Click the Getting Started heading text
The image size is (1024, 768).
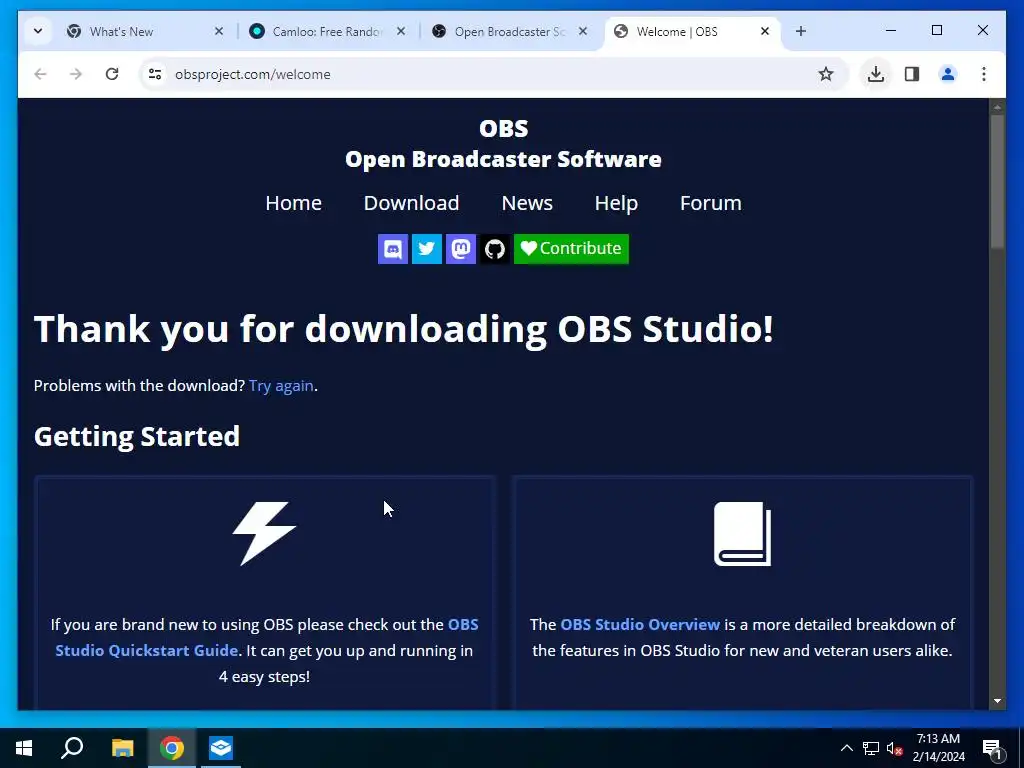click(x=136, y=436)
